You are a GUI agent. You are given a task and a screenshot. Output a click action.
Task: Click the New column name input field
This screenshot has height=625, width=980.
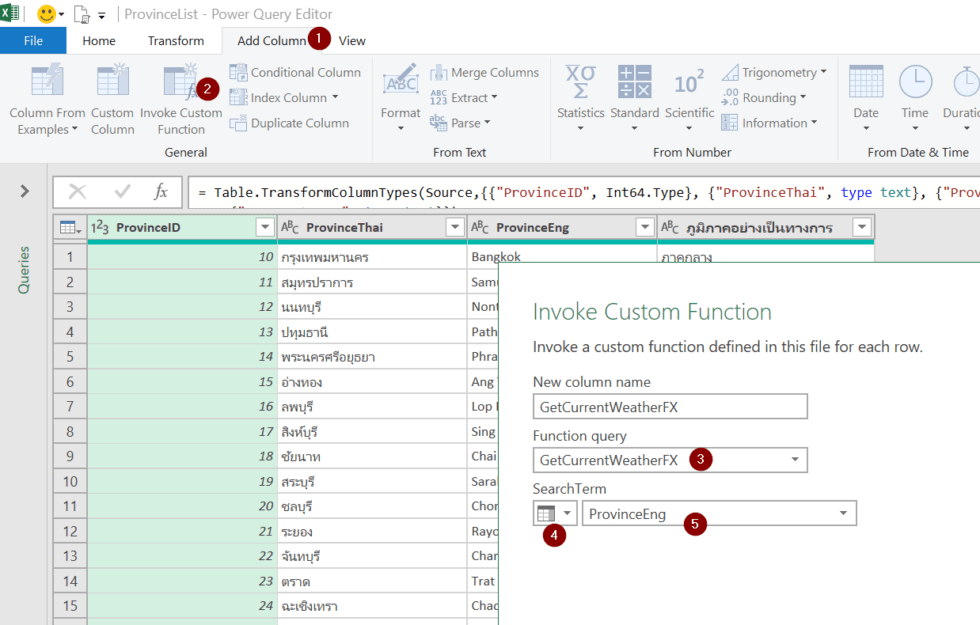[x=669, y=406]
